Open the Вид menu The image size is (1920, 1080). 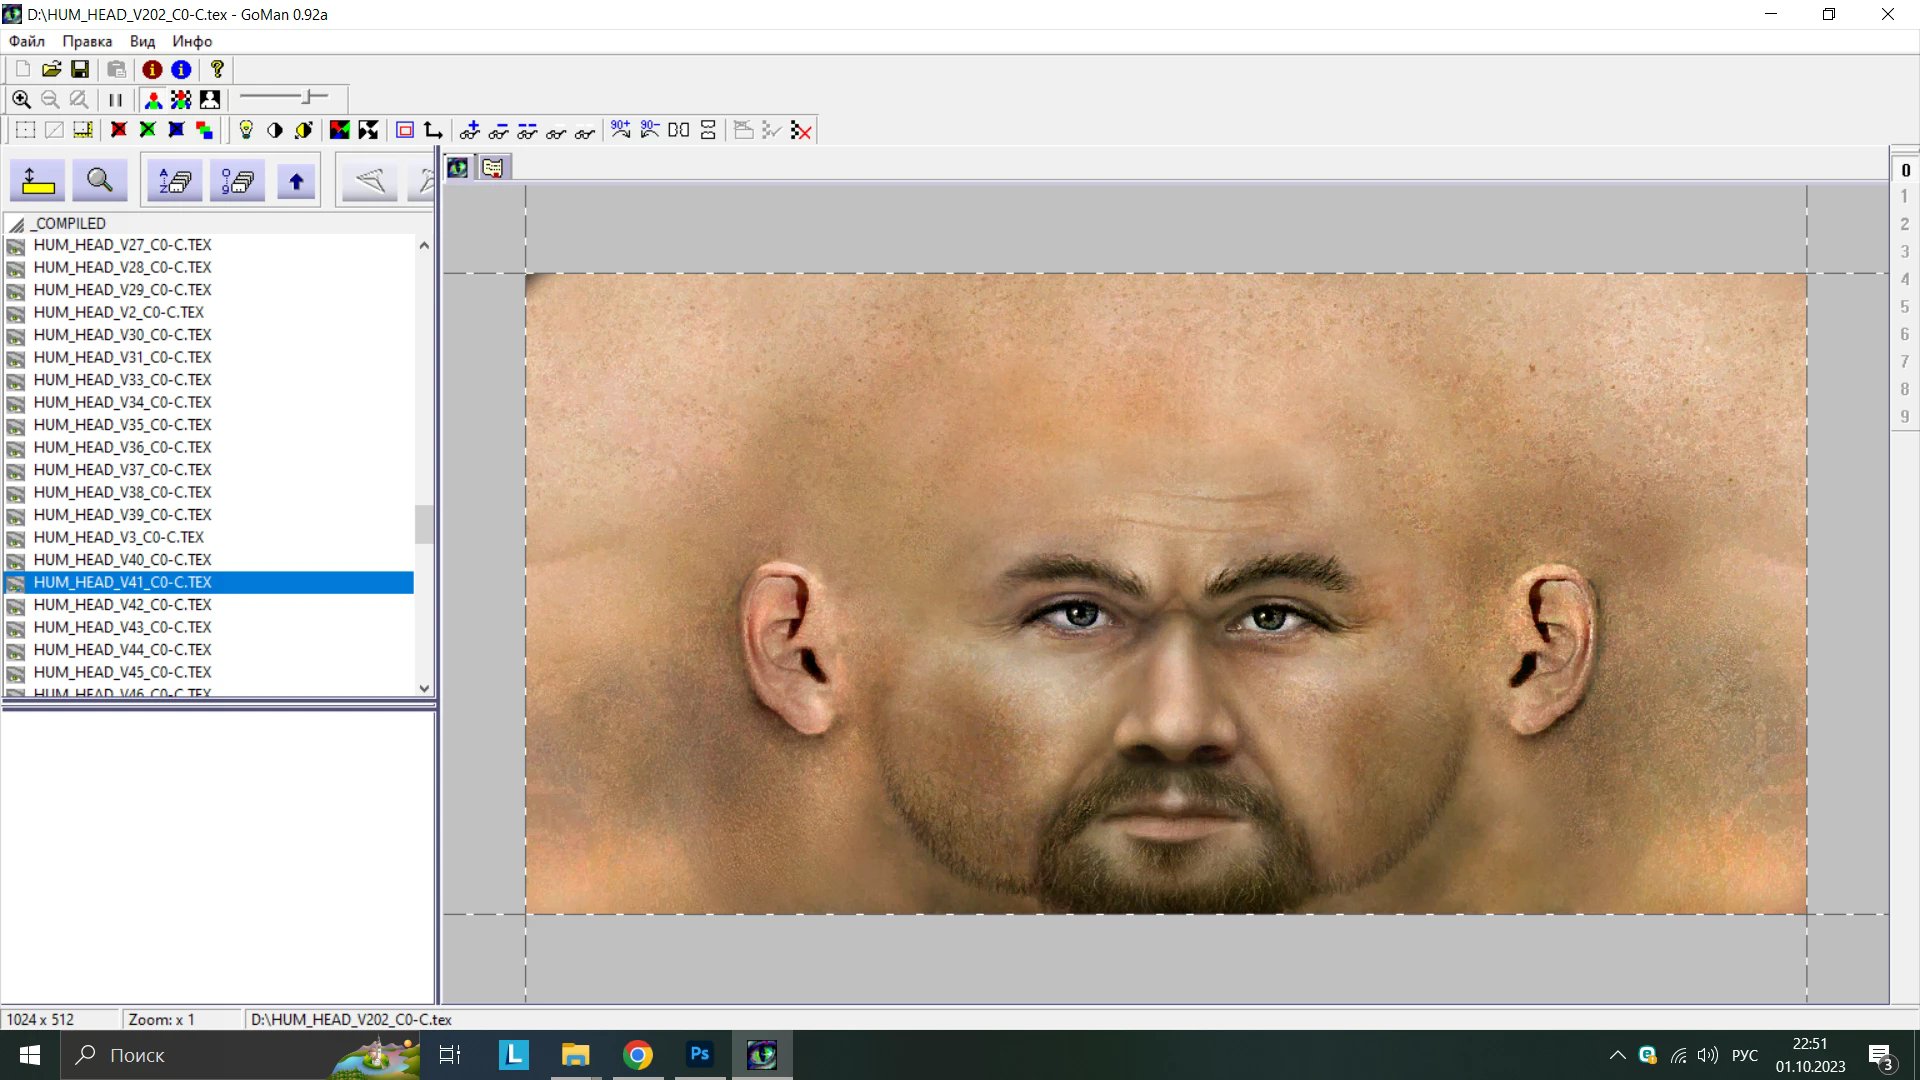pyautogui.click(x=142, y=41)
